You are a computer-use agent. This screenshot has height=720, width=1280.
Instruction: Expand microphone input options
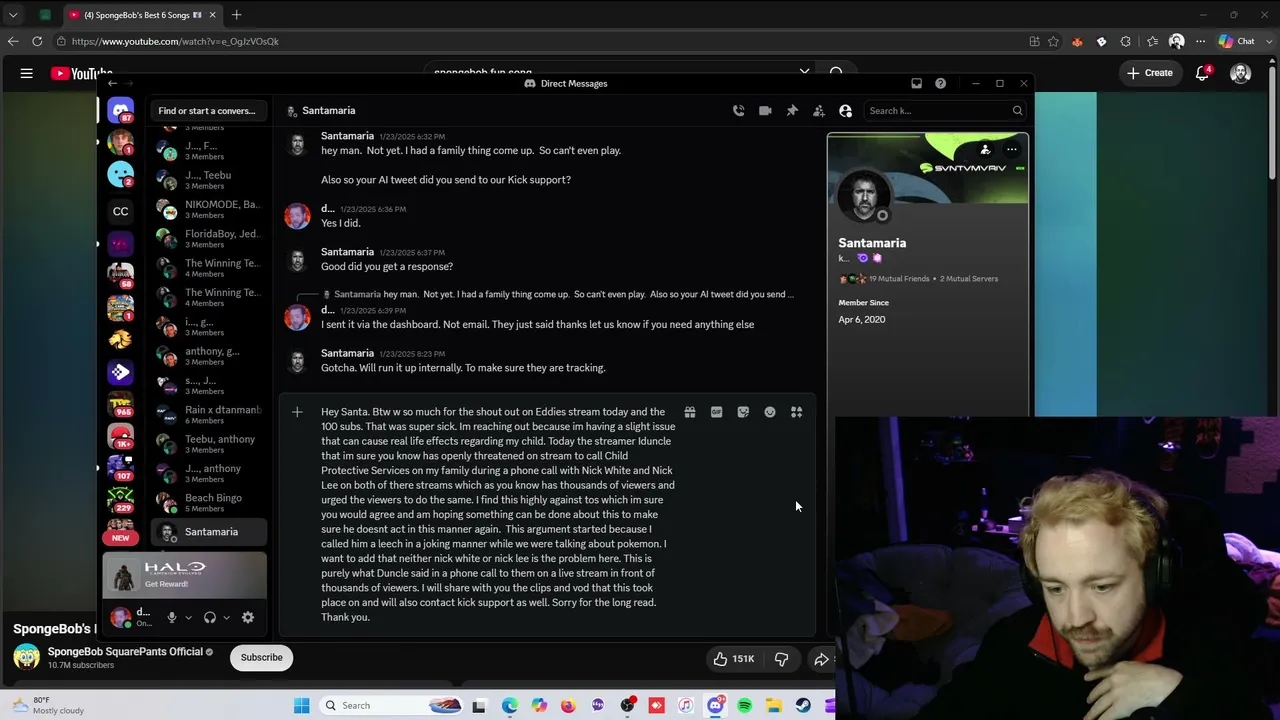[188, 618]
